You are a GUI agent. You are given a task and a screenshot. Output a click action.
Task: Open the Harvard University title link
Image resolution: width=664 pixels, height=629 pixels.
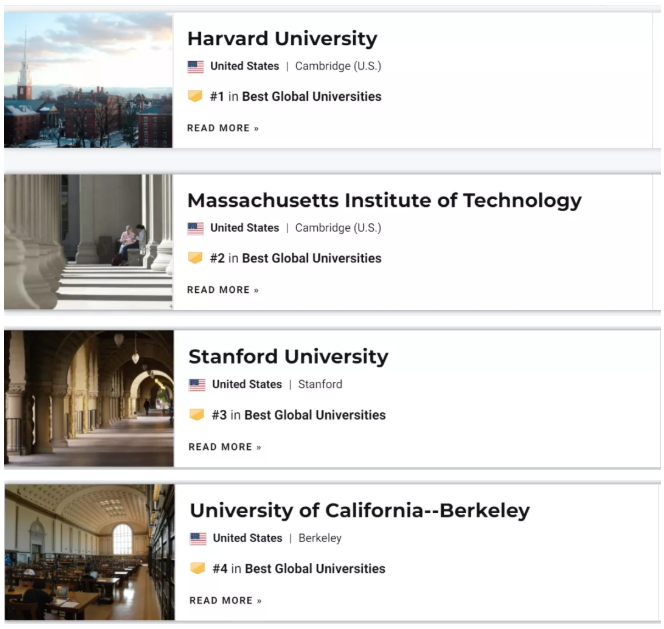[282, 39]
